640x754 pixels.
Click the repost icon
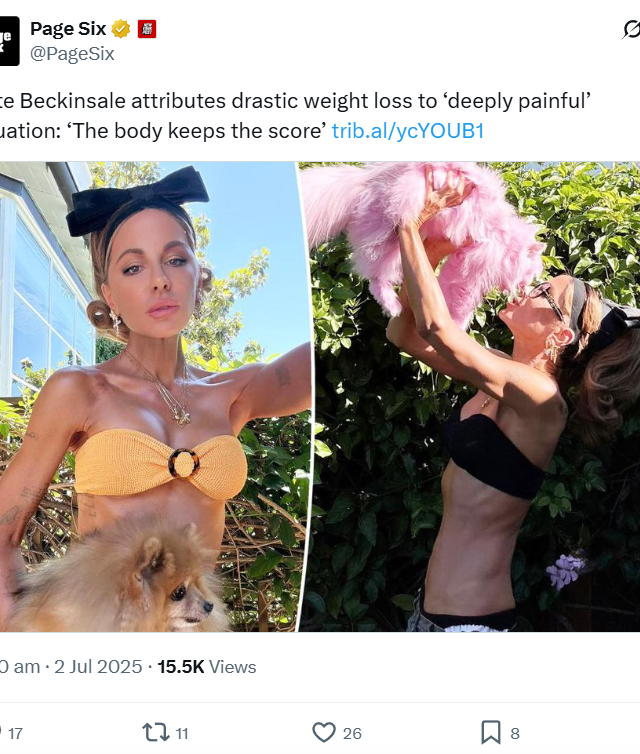tap(156, 732)
